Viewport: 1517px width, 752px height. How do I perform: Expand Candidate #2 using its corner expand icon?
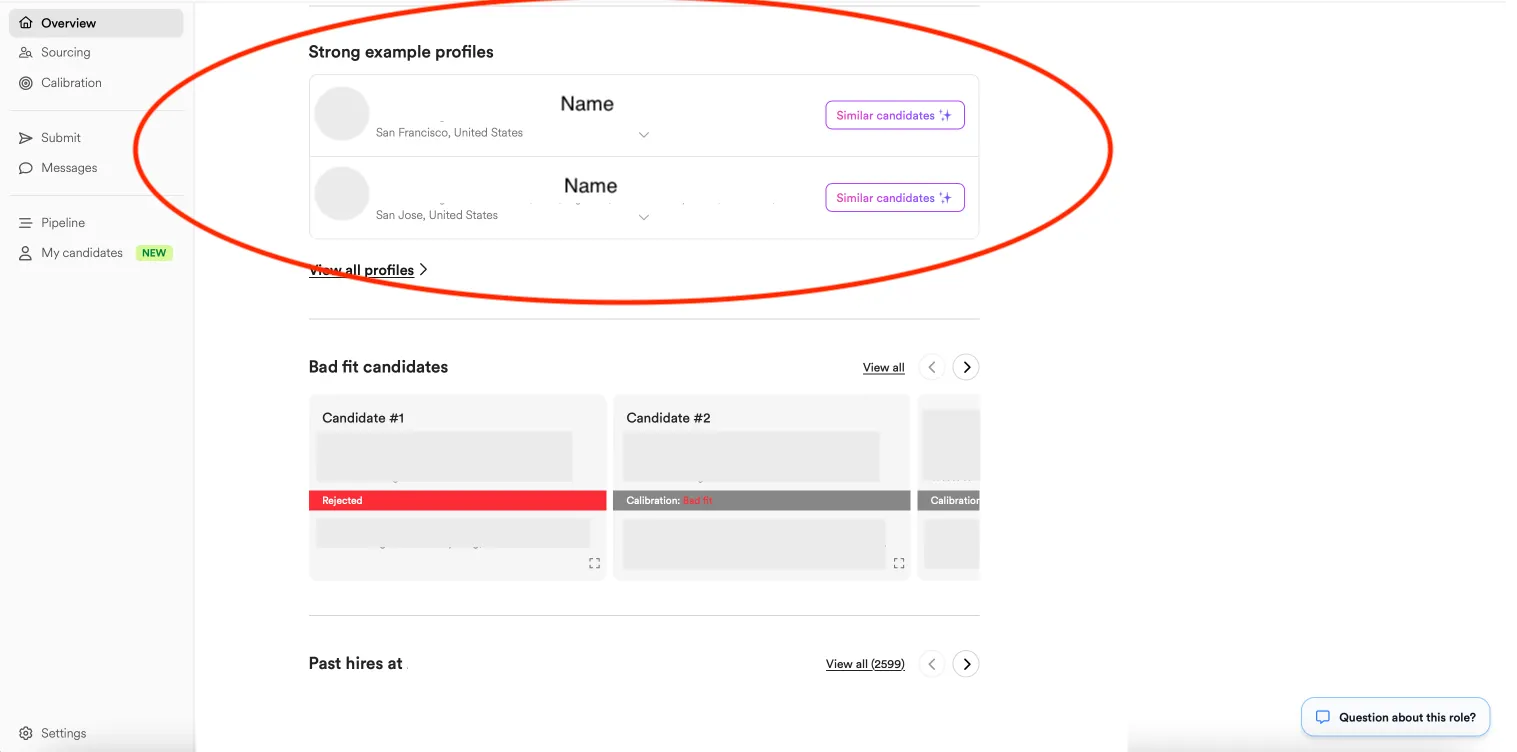(x=898, y=563)
